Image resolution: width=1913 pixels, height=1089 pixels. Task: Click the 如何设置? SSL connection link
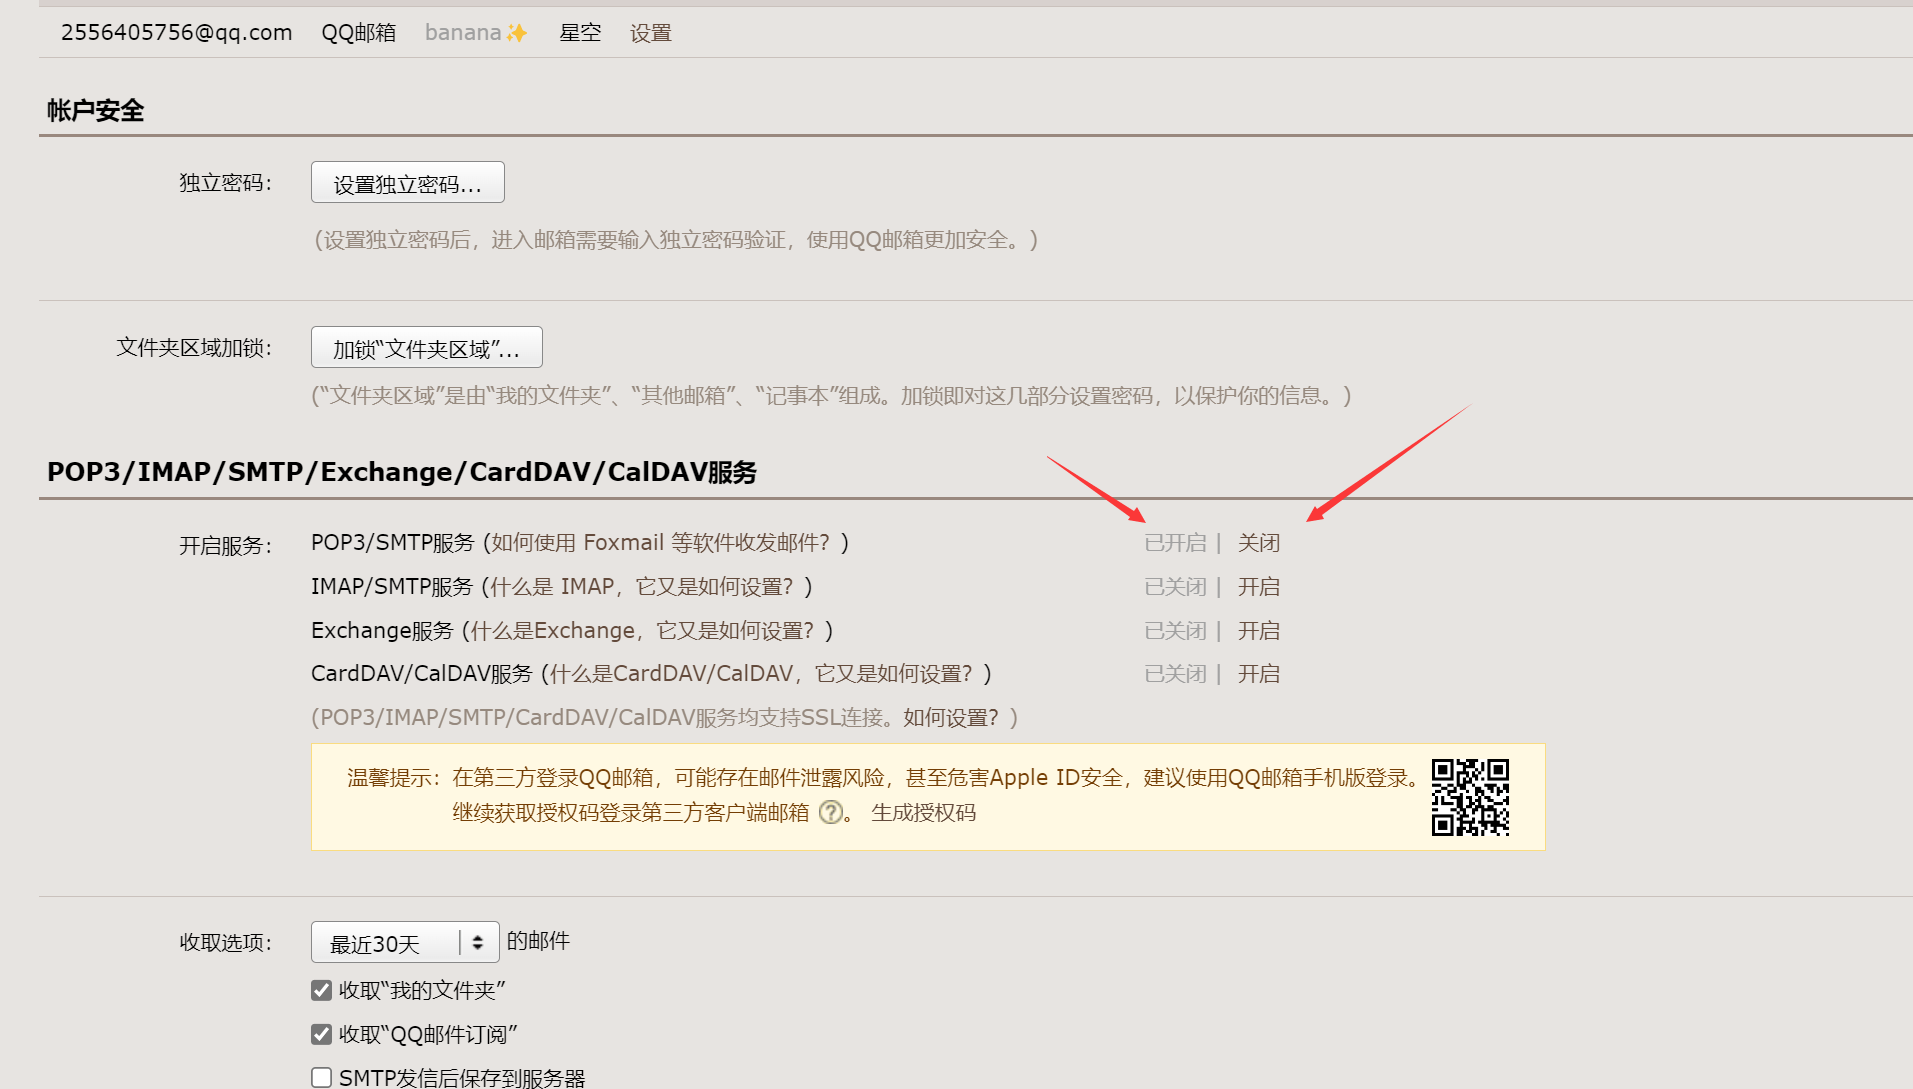tap(951, 718)
